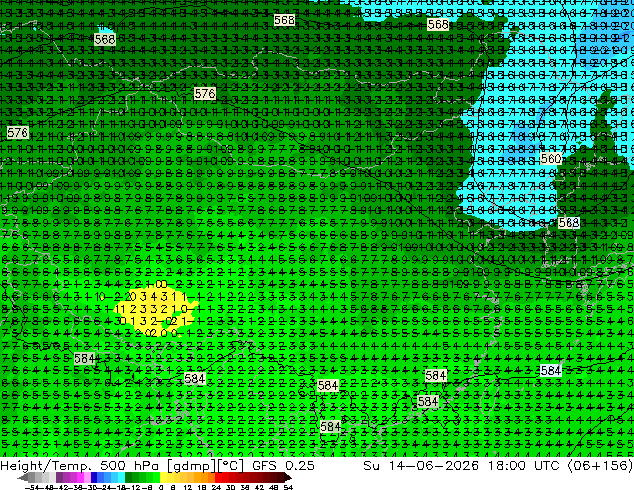Click the cyan swatch on the color scale
634x490 pixels.
pos(121,478)
